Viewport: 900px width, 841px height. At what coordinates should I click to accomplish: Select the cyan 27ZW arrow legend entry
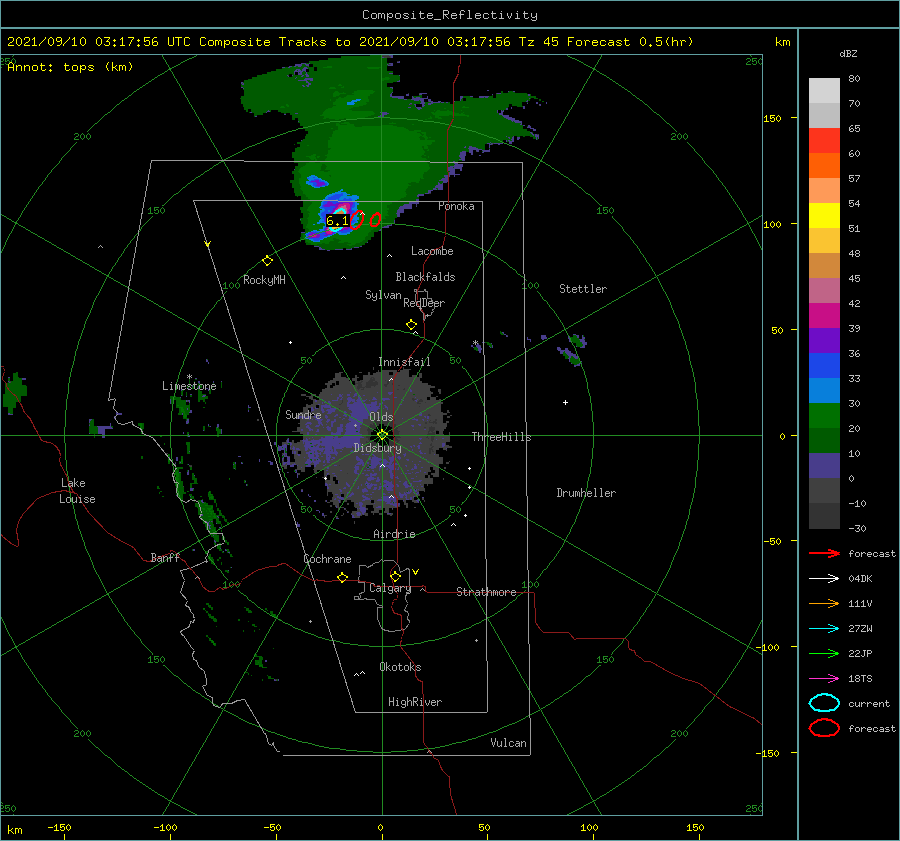[x=824, y=629]
